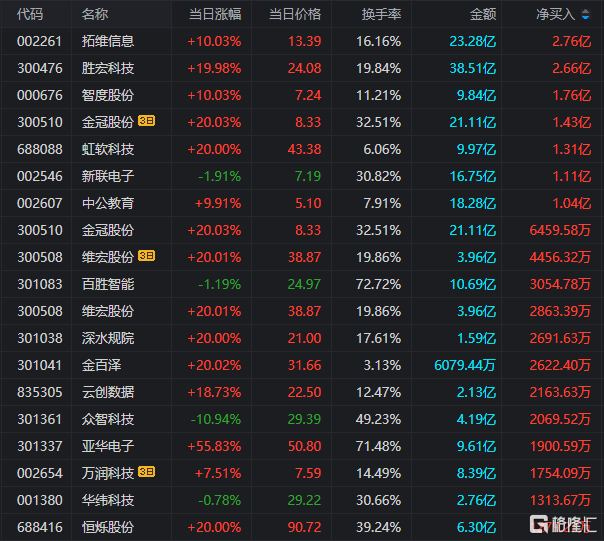Click amount 23.28亿 for 拓维信息
Screen dimensions: 604x541
coord(473,41)
